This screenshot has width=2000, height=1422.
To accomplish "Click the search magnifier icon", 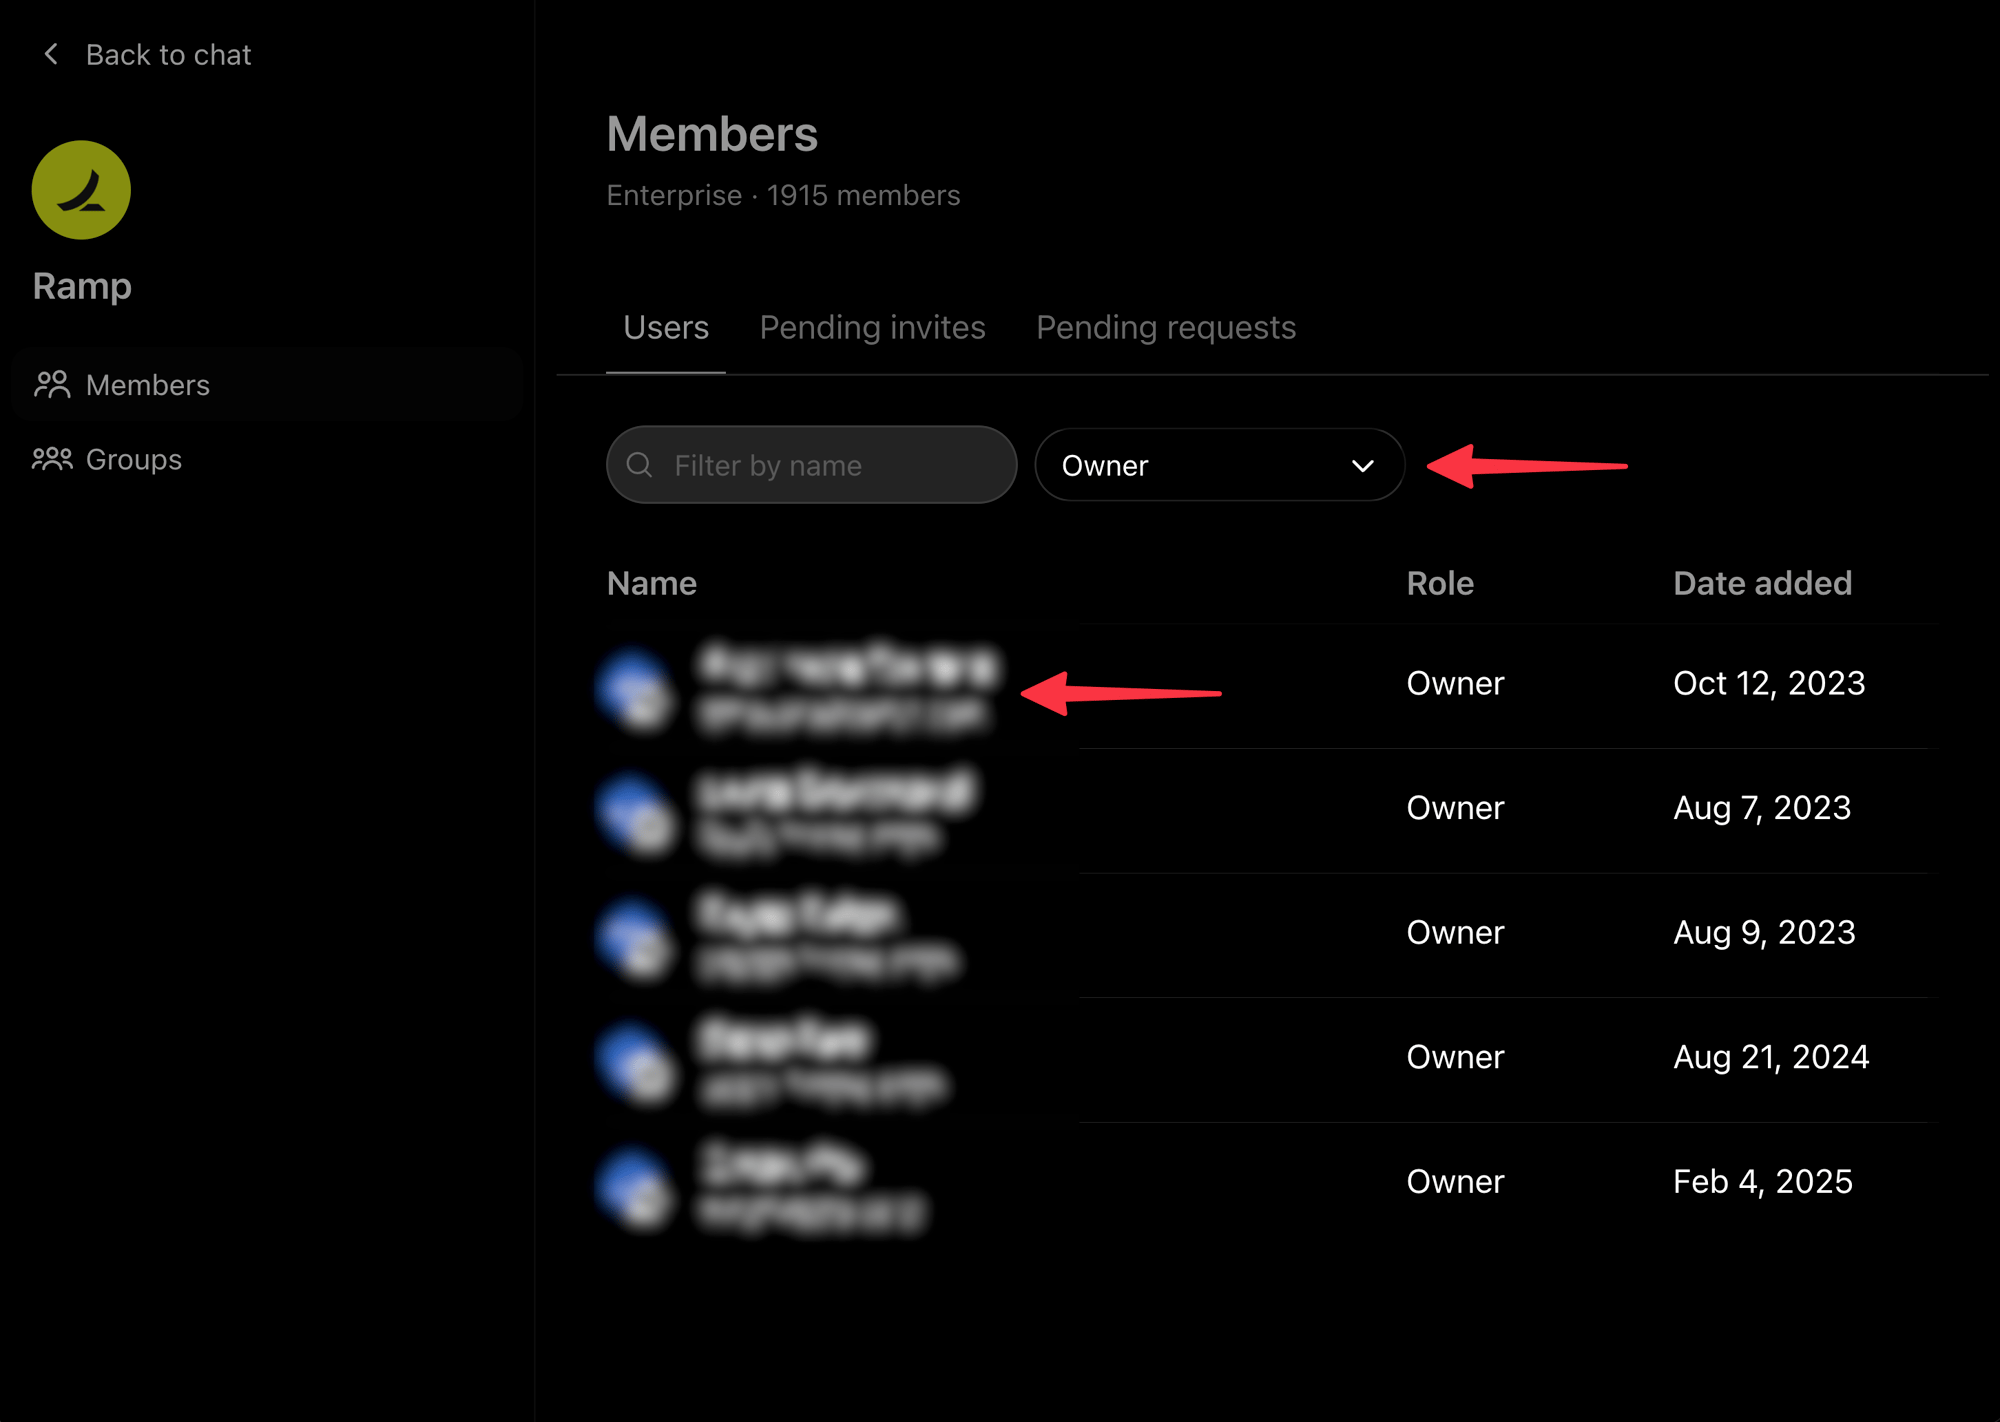I will tap(640, 465).
